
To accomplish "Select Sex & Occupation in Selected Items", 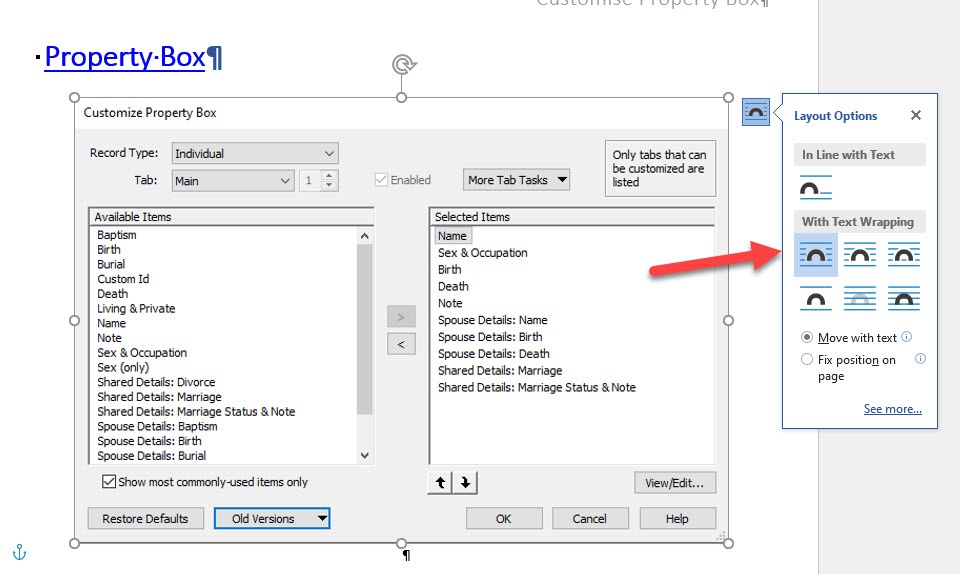I will (482, 253).
